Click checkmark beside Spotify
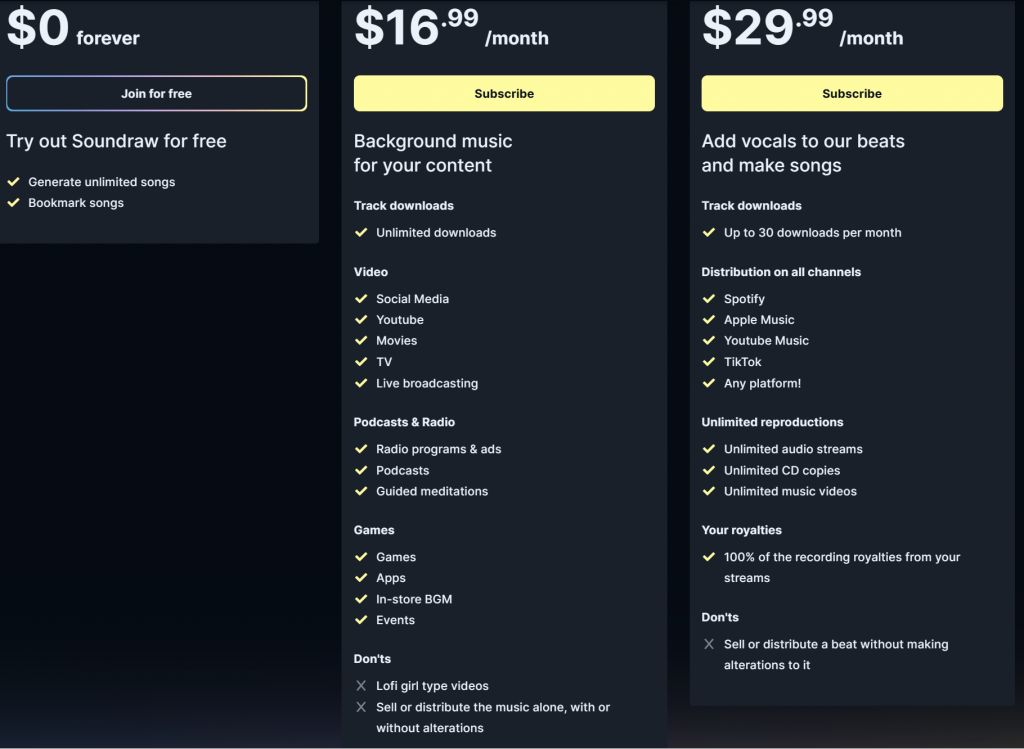1024x749 pixels. click(x=709, y=299)
